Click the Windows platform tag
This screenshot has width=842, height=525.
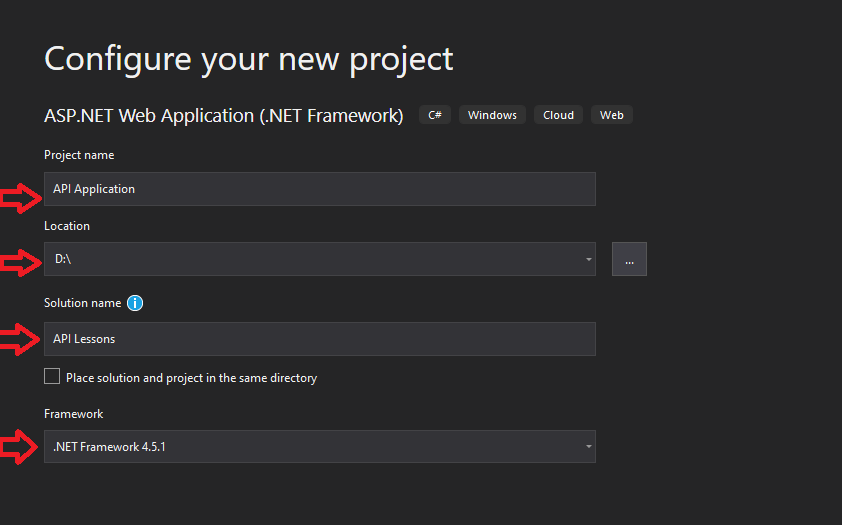pos(492,115)
